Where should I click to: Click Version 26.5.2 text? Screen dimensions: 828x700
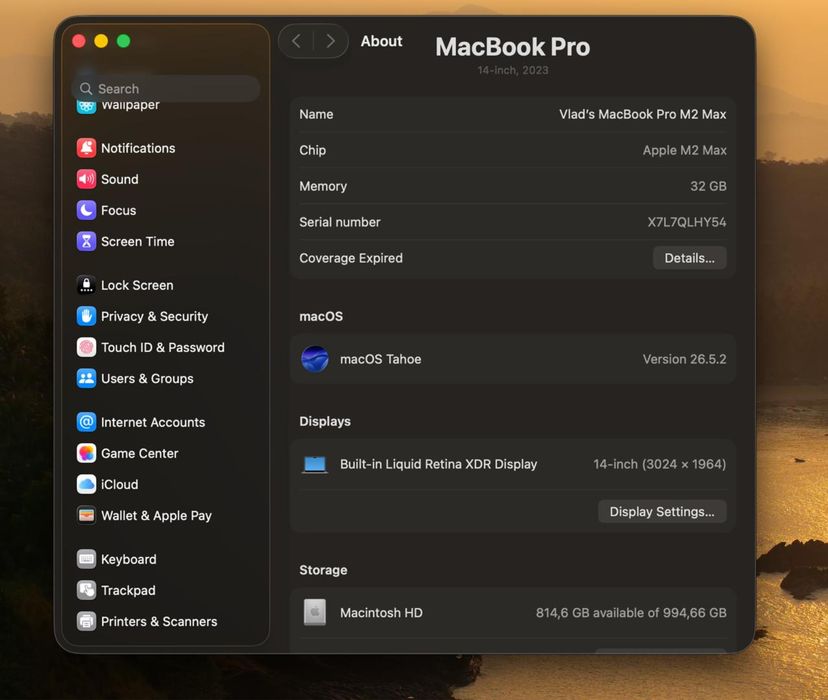click(684, 360)
